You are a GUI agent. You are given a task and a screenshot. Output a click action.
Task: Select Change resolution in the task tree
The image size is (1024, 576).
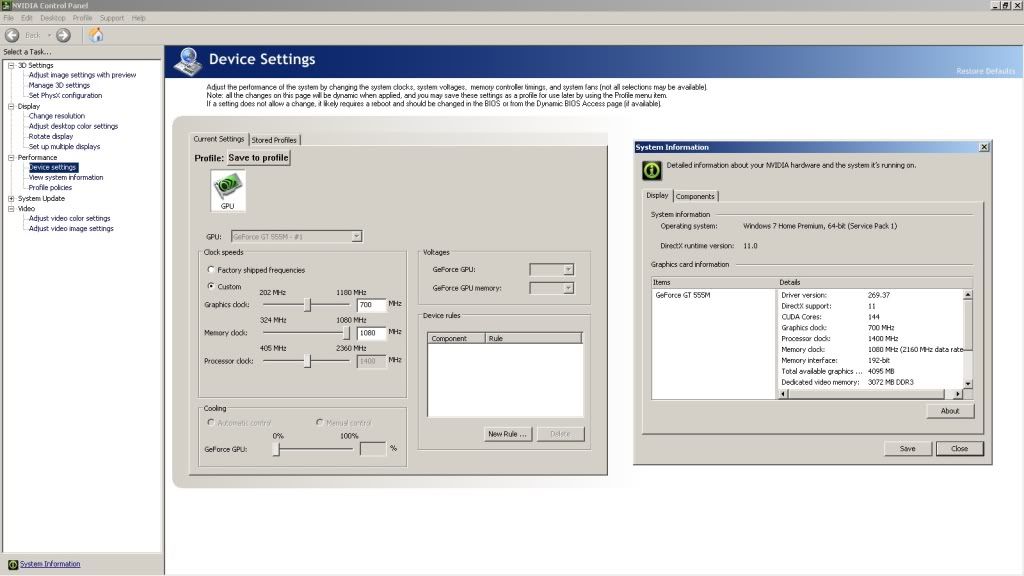point(57,116)
